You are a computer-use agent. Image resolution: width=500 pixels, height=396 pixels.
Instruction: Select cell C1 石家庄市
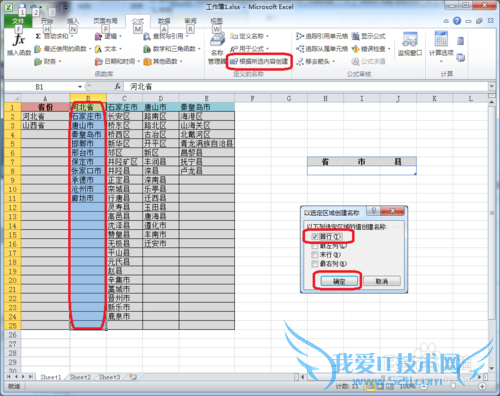tap(124, 107)
